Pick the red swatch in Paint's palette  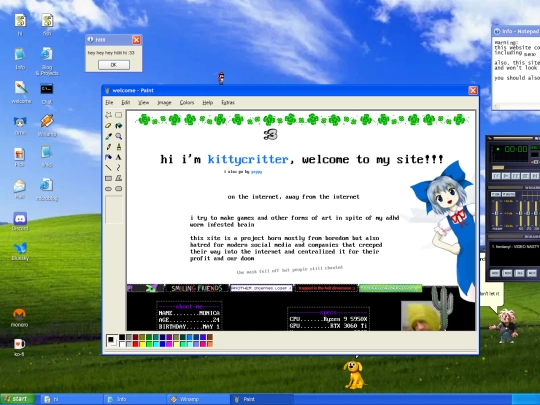point(135,344)
